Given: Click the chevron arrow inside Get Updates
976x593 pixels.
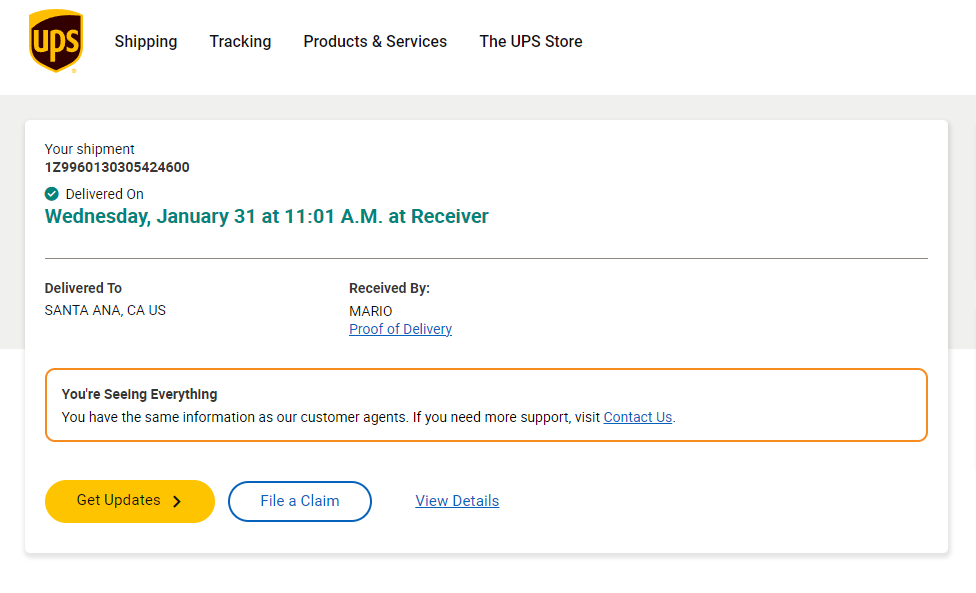Looking at the screenshot, I should [177, 502].
